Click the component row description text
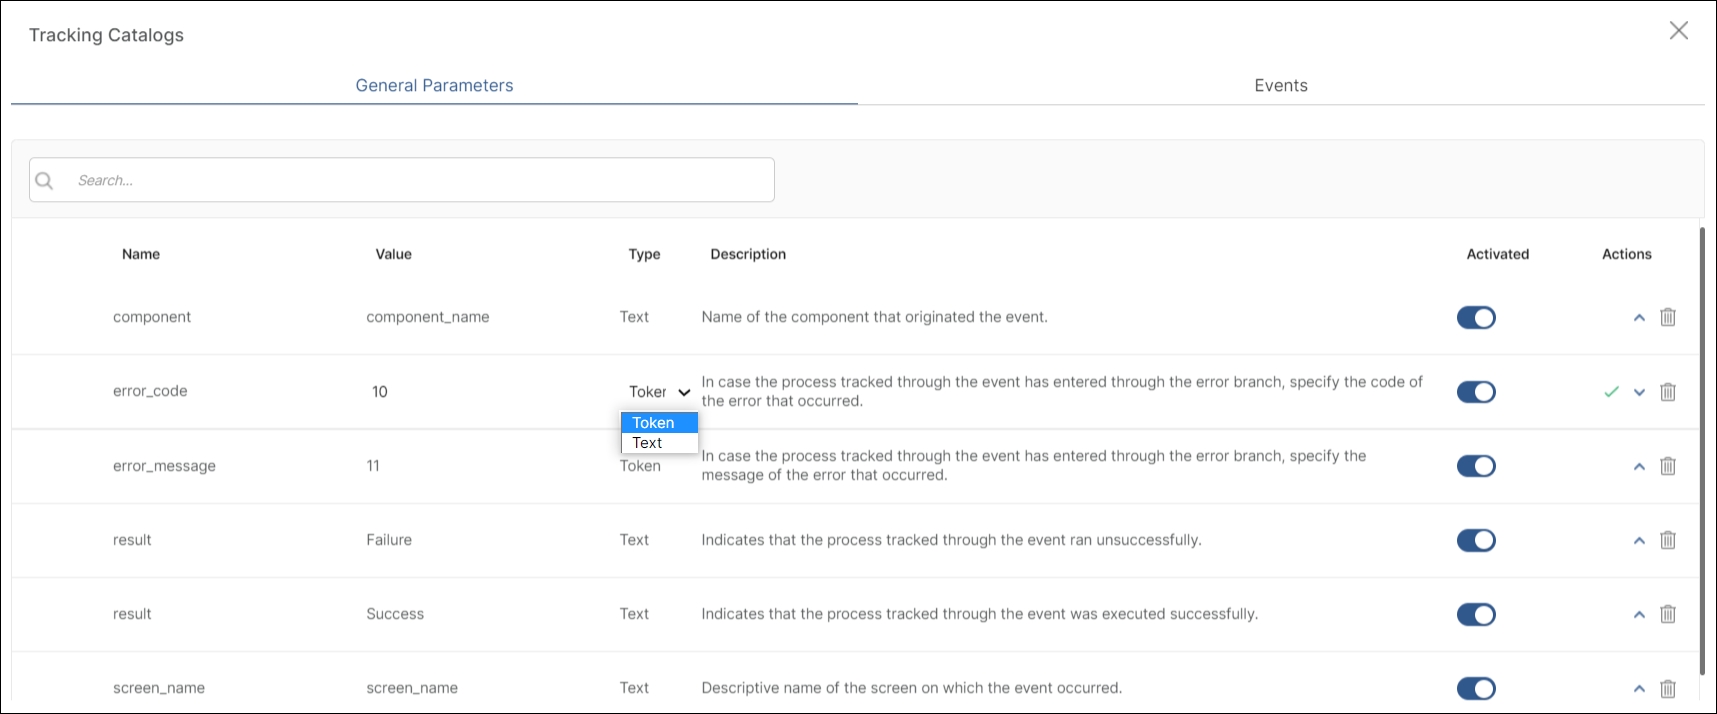 (875, 317)
